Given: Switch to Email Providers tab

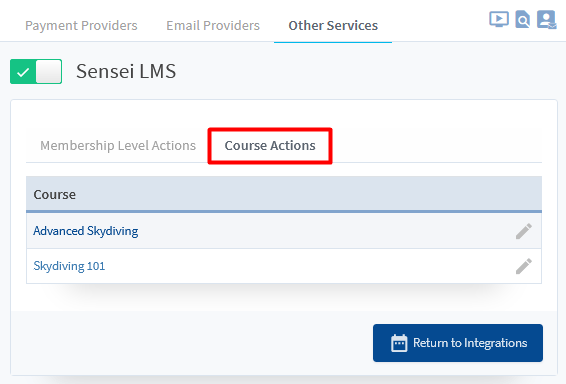Looking at the screenshot, I should [213, 26].
